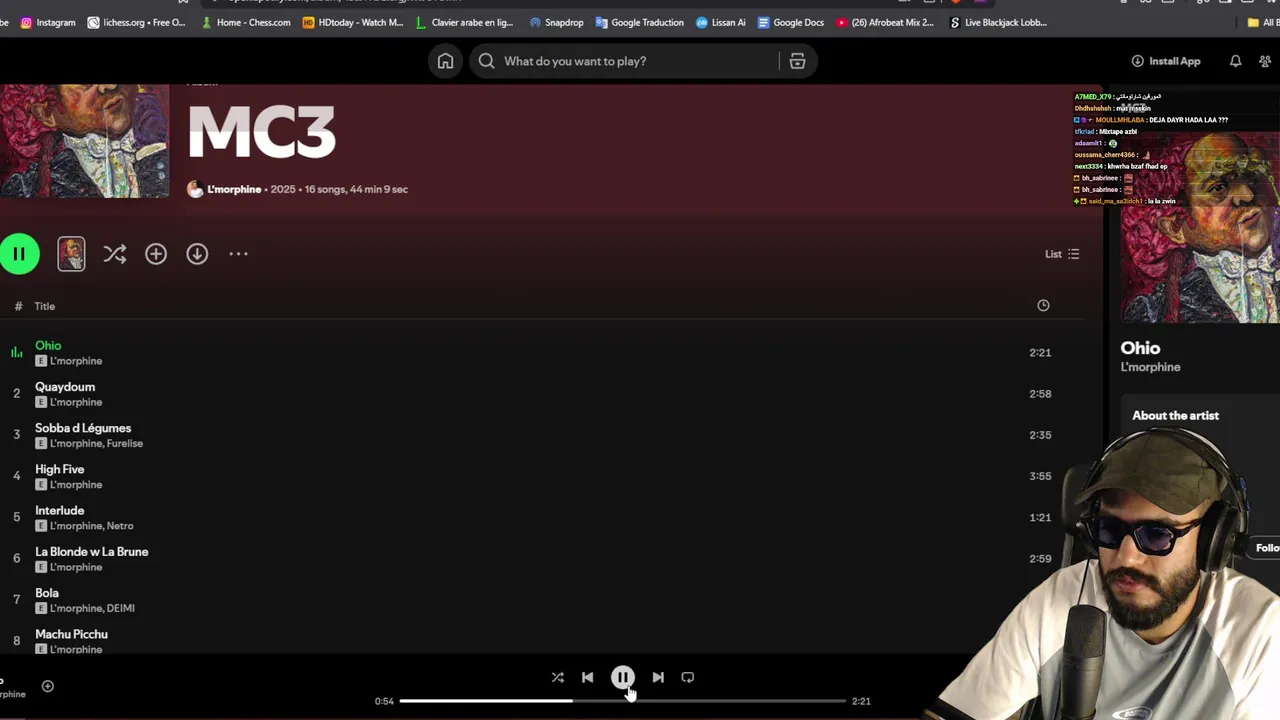The height and width of the screenshot is (720, 1280).
Task: Open HDtoday bookmark
Action: [353, 22]
